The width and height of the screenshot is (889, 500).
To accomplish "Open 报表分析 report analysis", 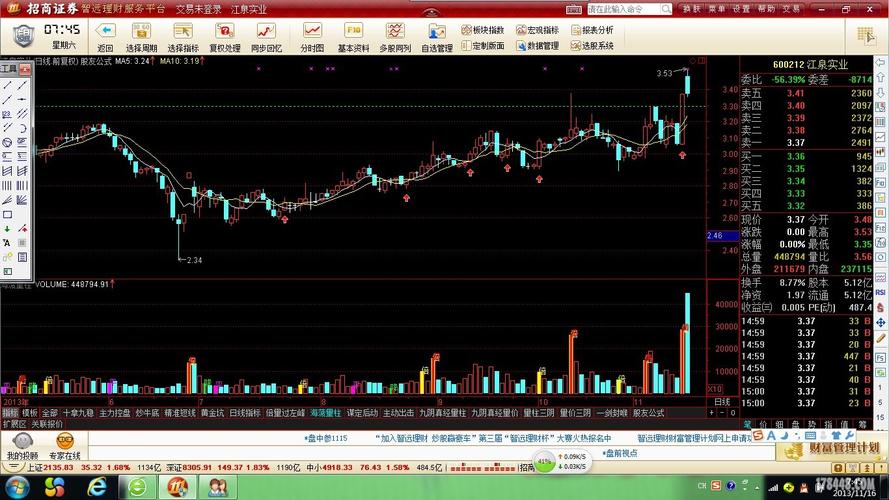I will 592,30.
